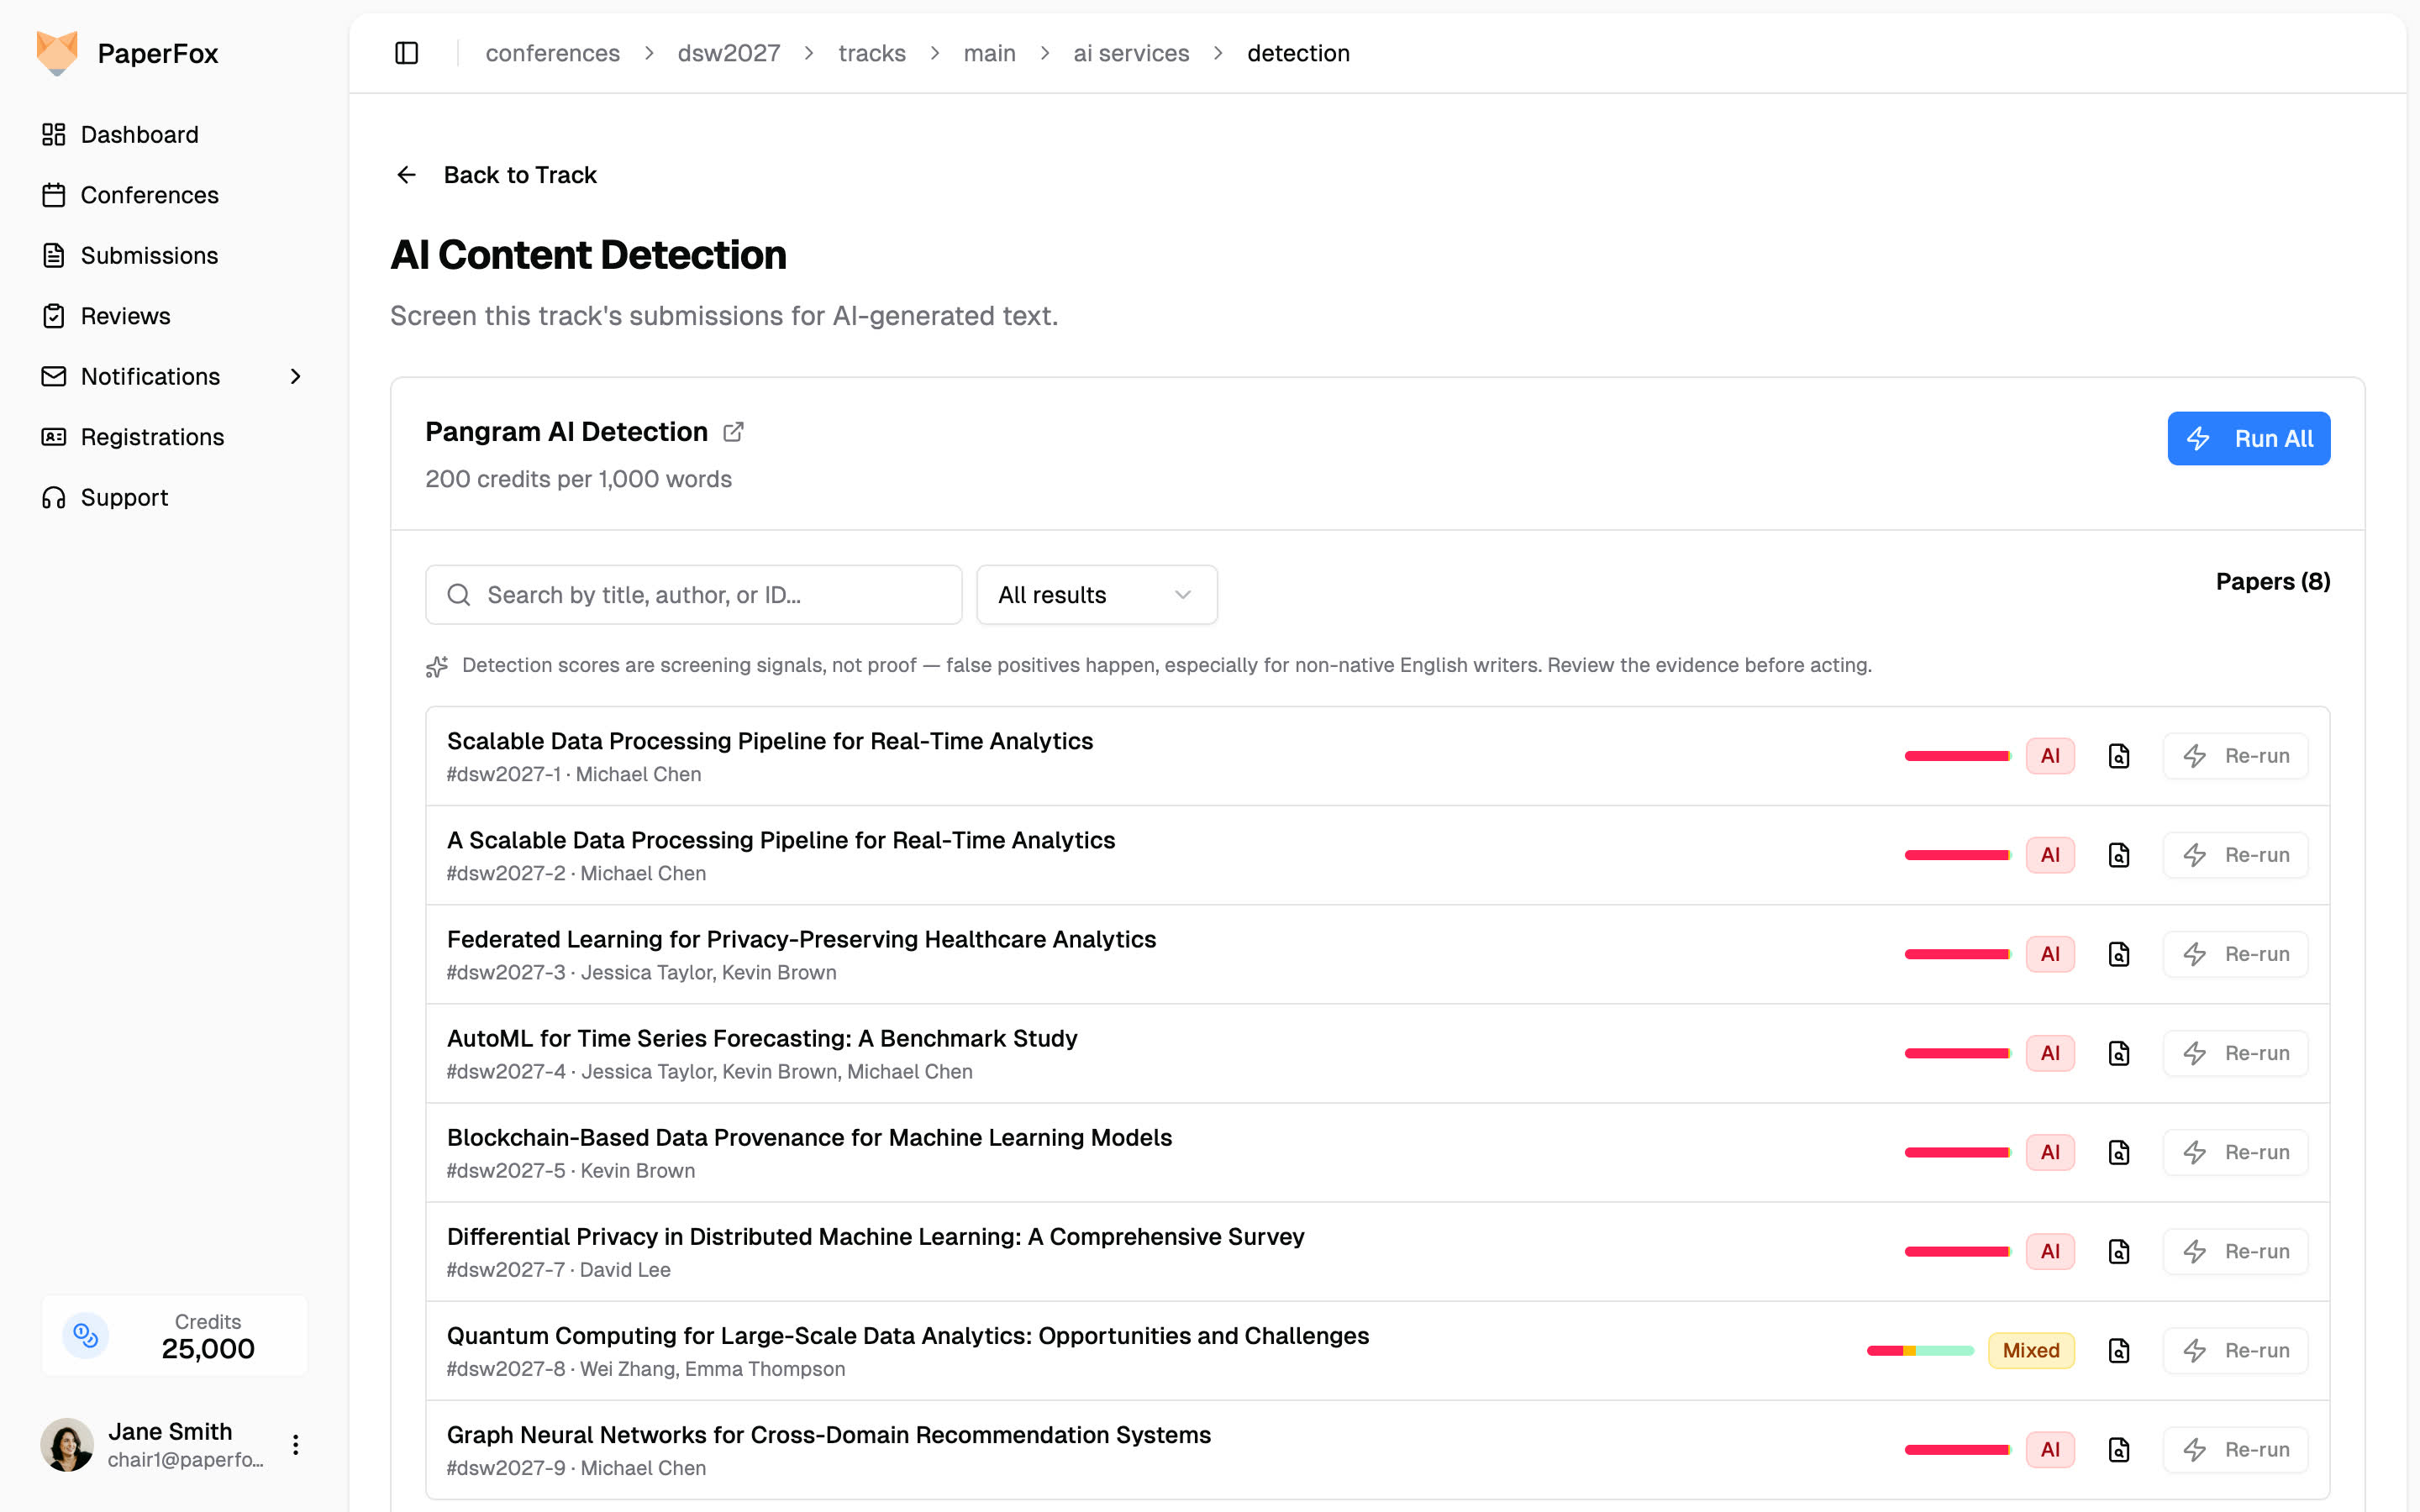Screen dimensions: 2420x1512
Task: Click the credits coin icon
Action: coord(86,1335)
